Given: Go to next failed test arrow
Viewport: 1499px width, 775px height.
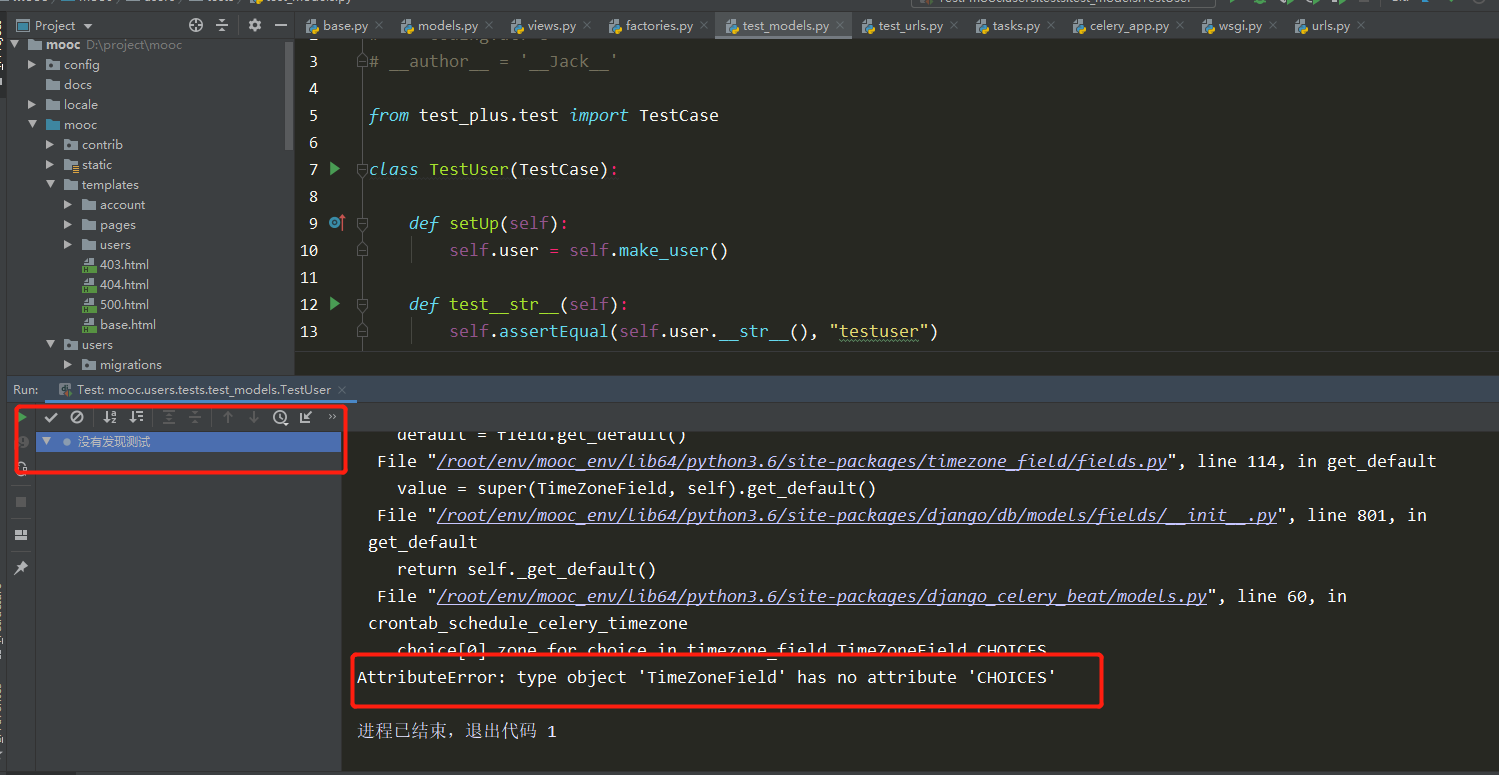Looking at the screenshot, I should pyautogui.click(x=254, y=417).
